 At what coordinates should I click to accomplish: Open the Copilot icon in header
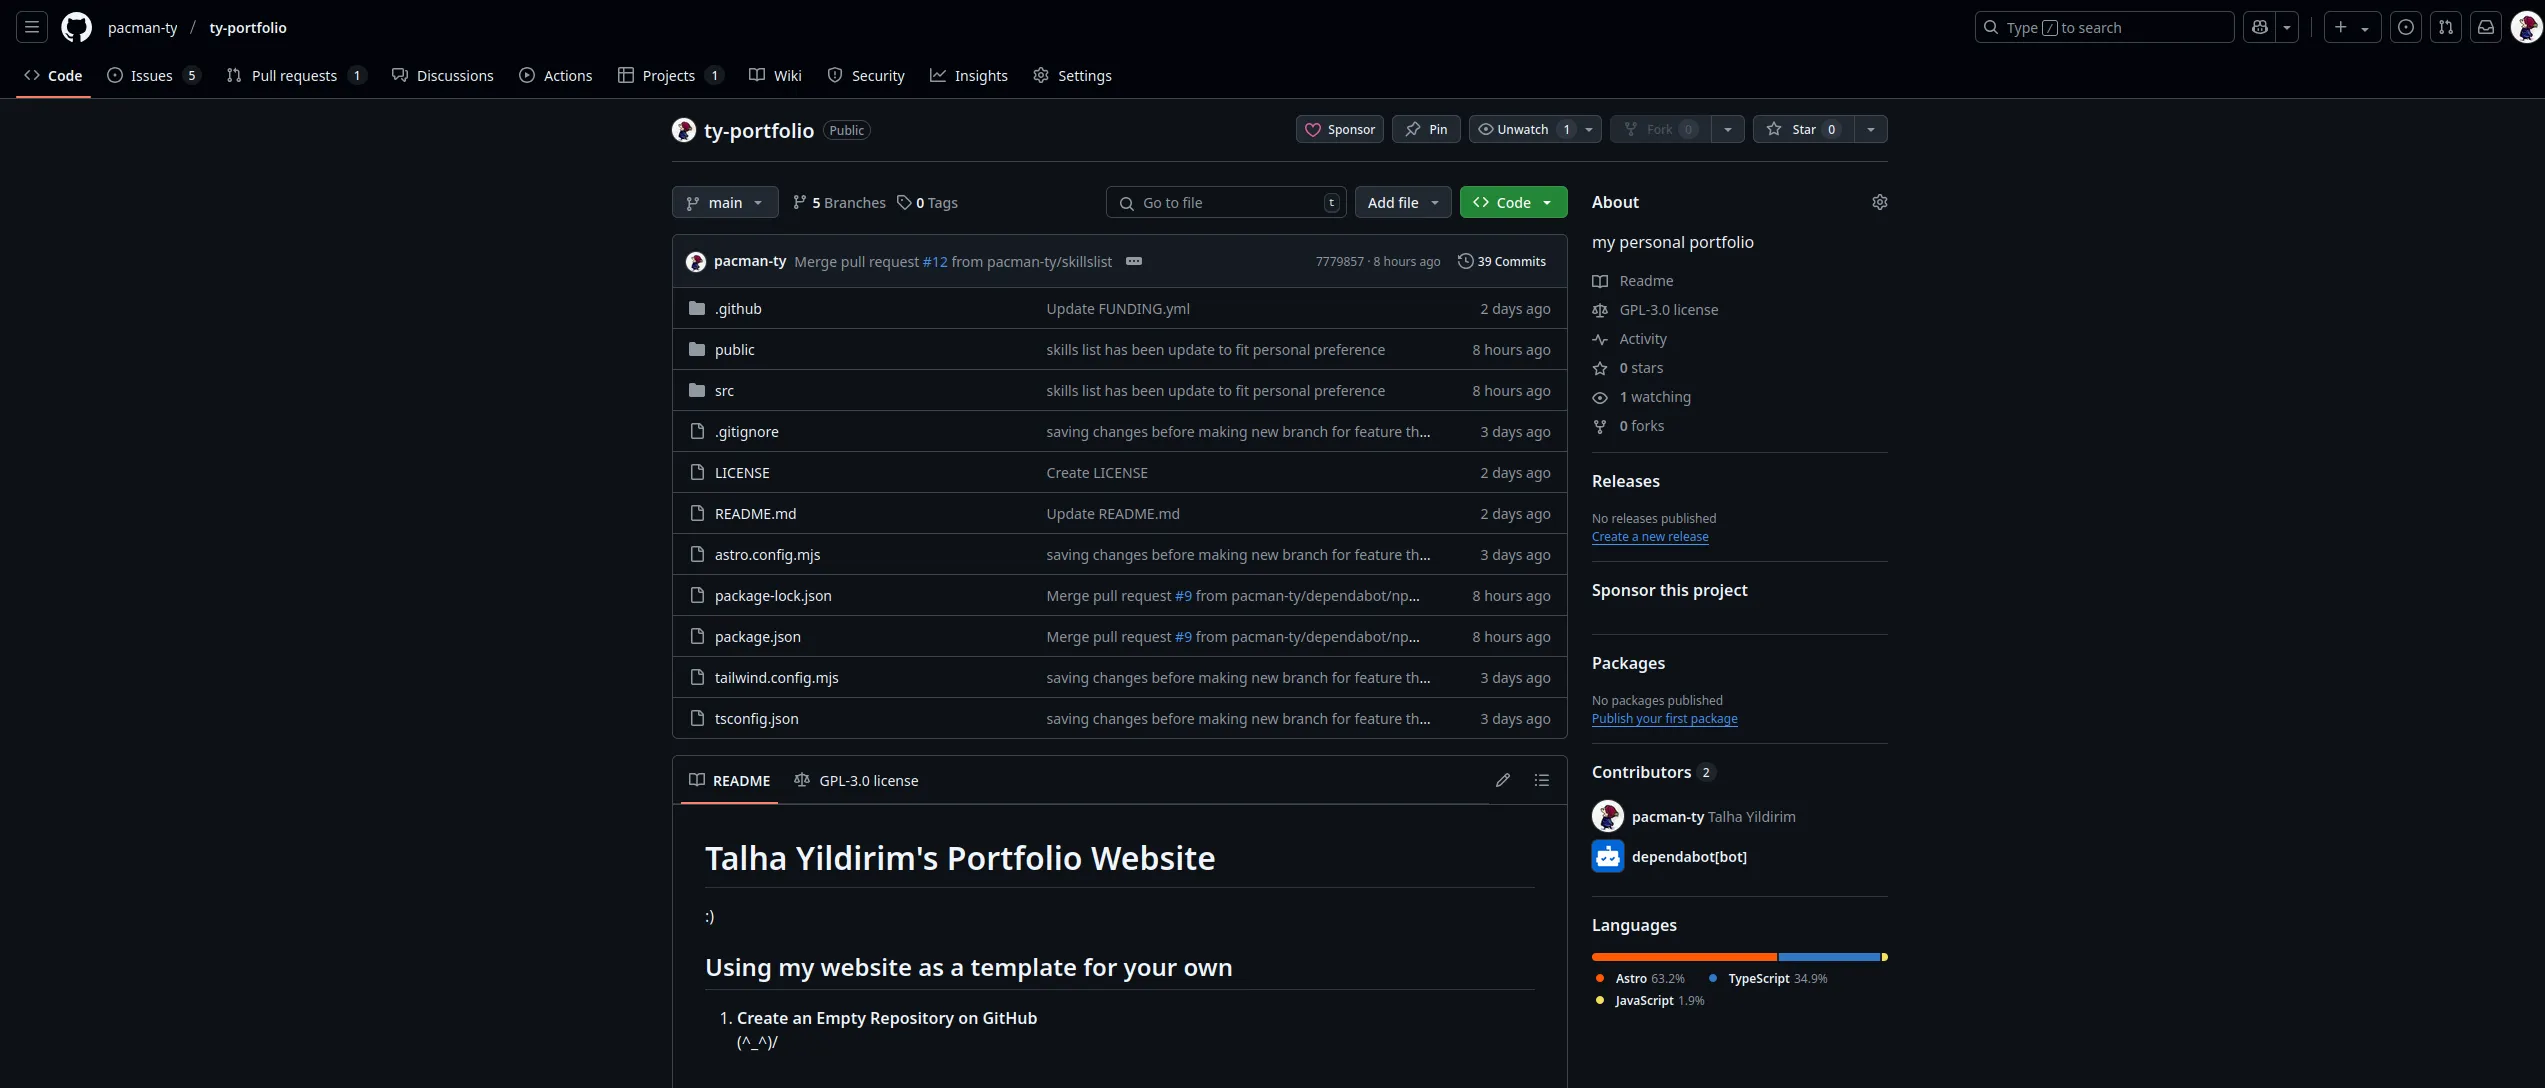(x=2260, y=27)
